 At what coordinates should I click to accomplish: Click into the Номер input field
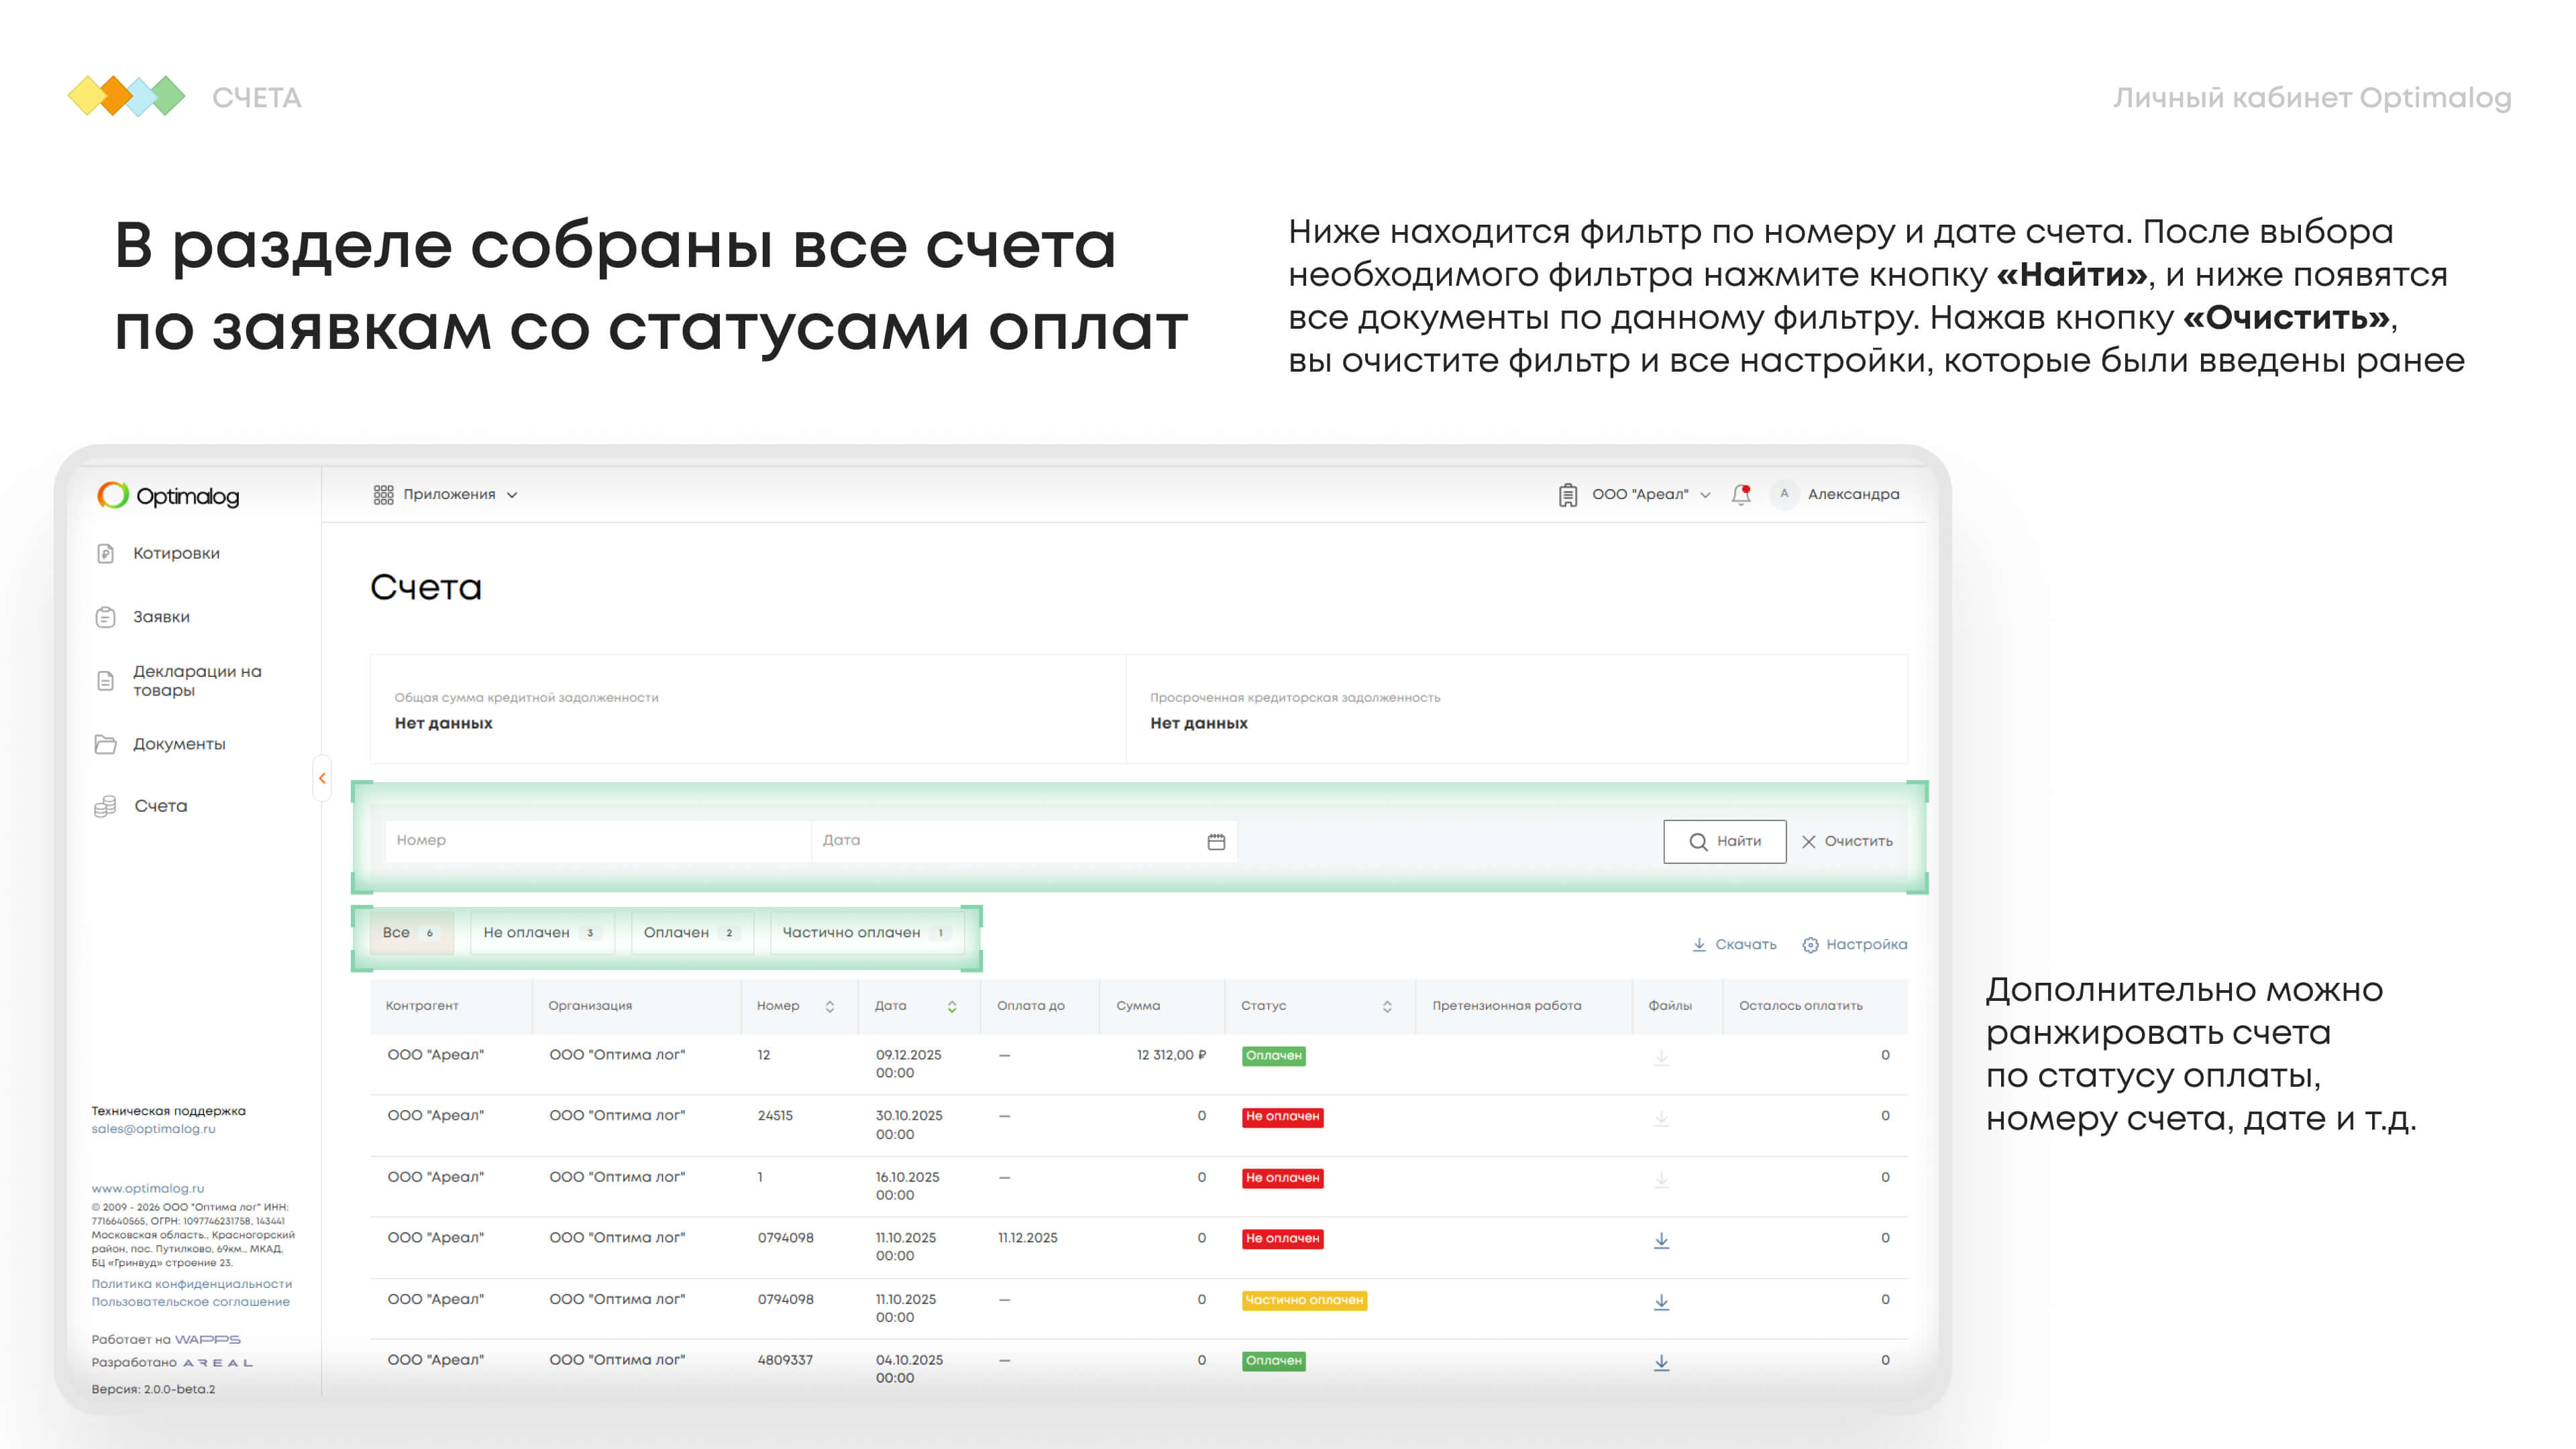(x=597, y=841)
